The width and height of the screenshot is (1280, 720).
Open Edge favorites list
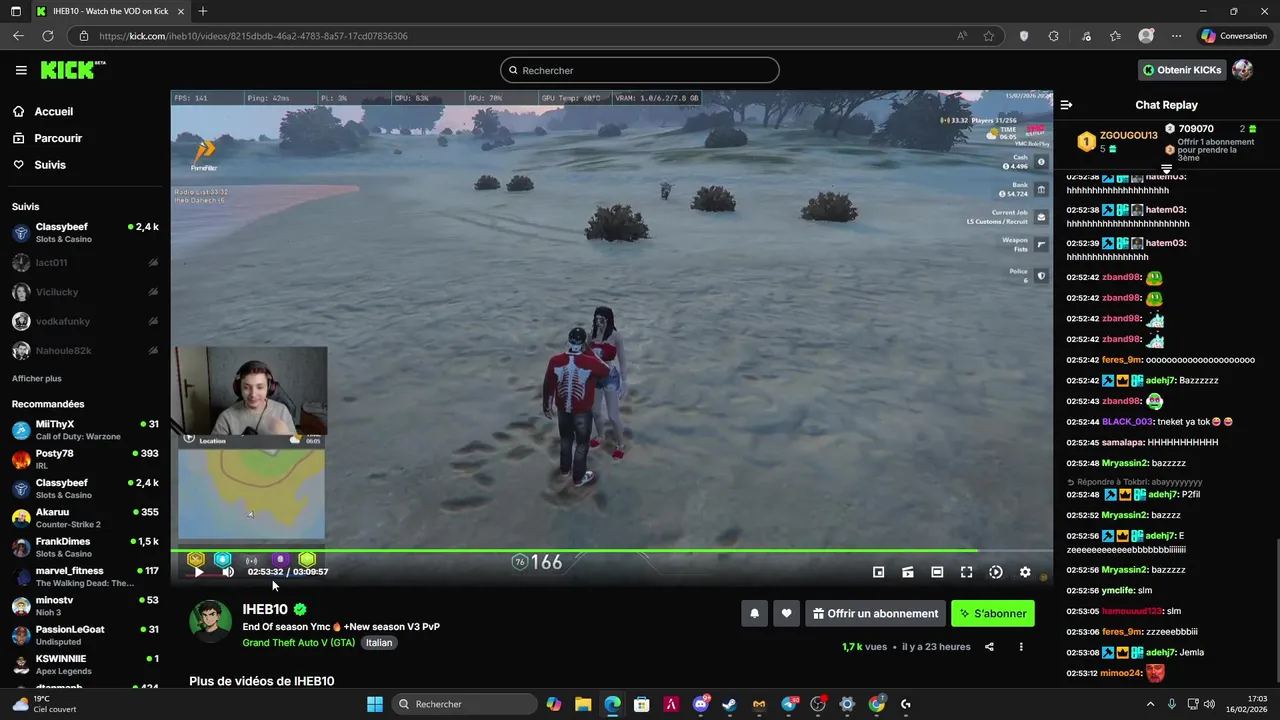click(x=1115, y=36)
